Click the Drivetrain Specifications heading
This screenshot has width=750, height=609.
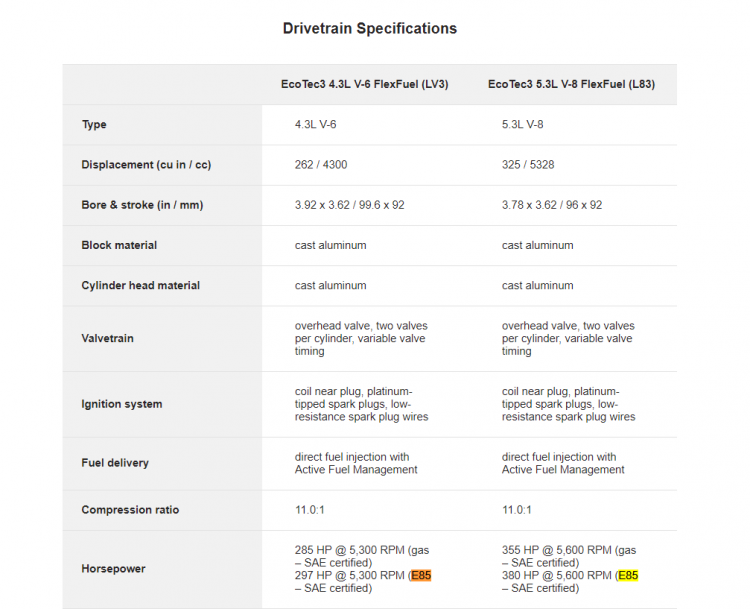(x=370, y=28)
